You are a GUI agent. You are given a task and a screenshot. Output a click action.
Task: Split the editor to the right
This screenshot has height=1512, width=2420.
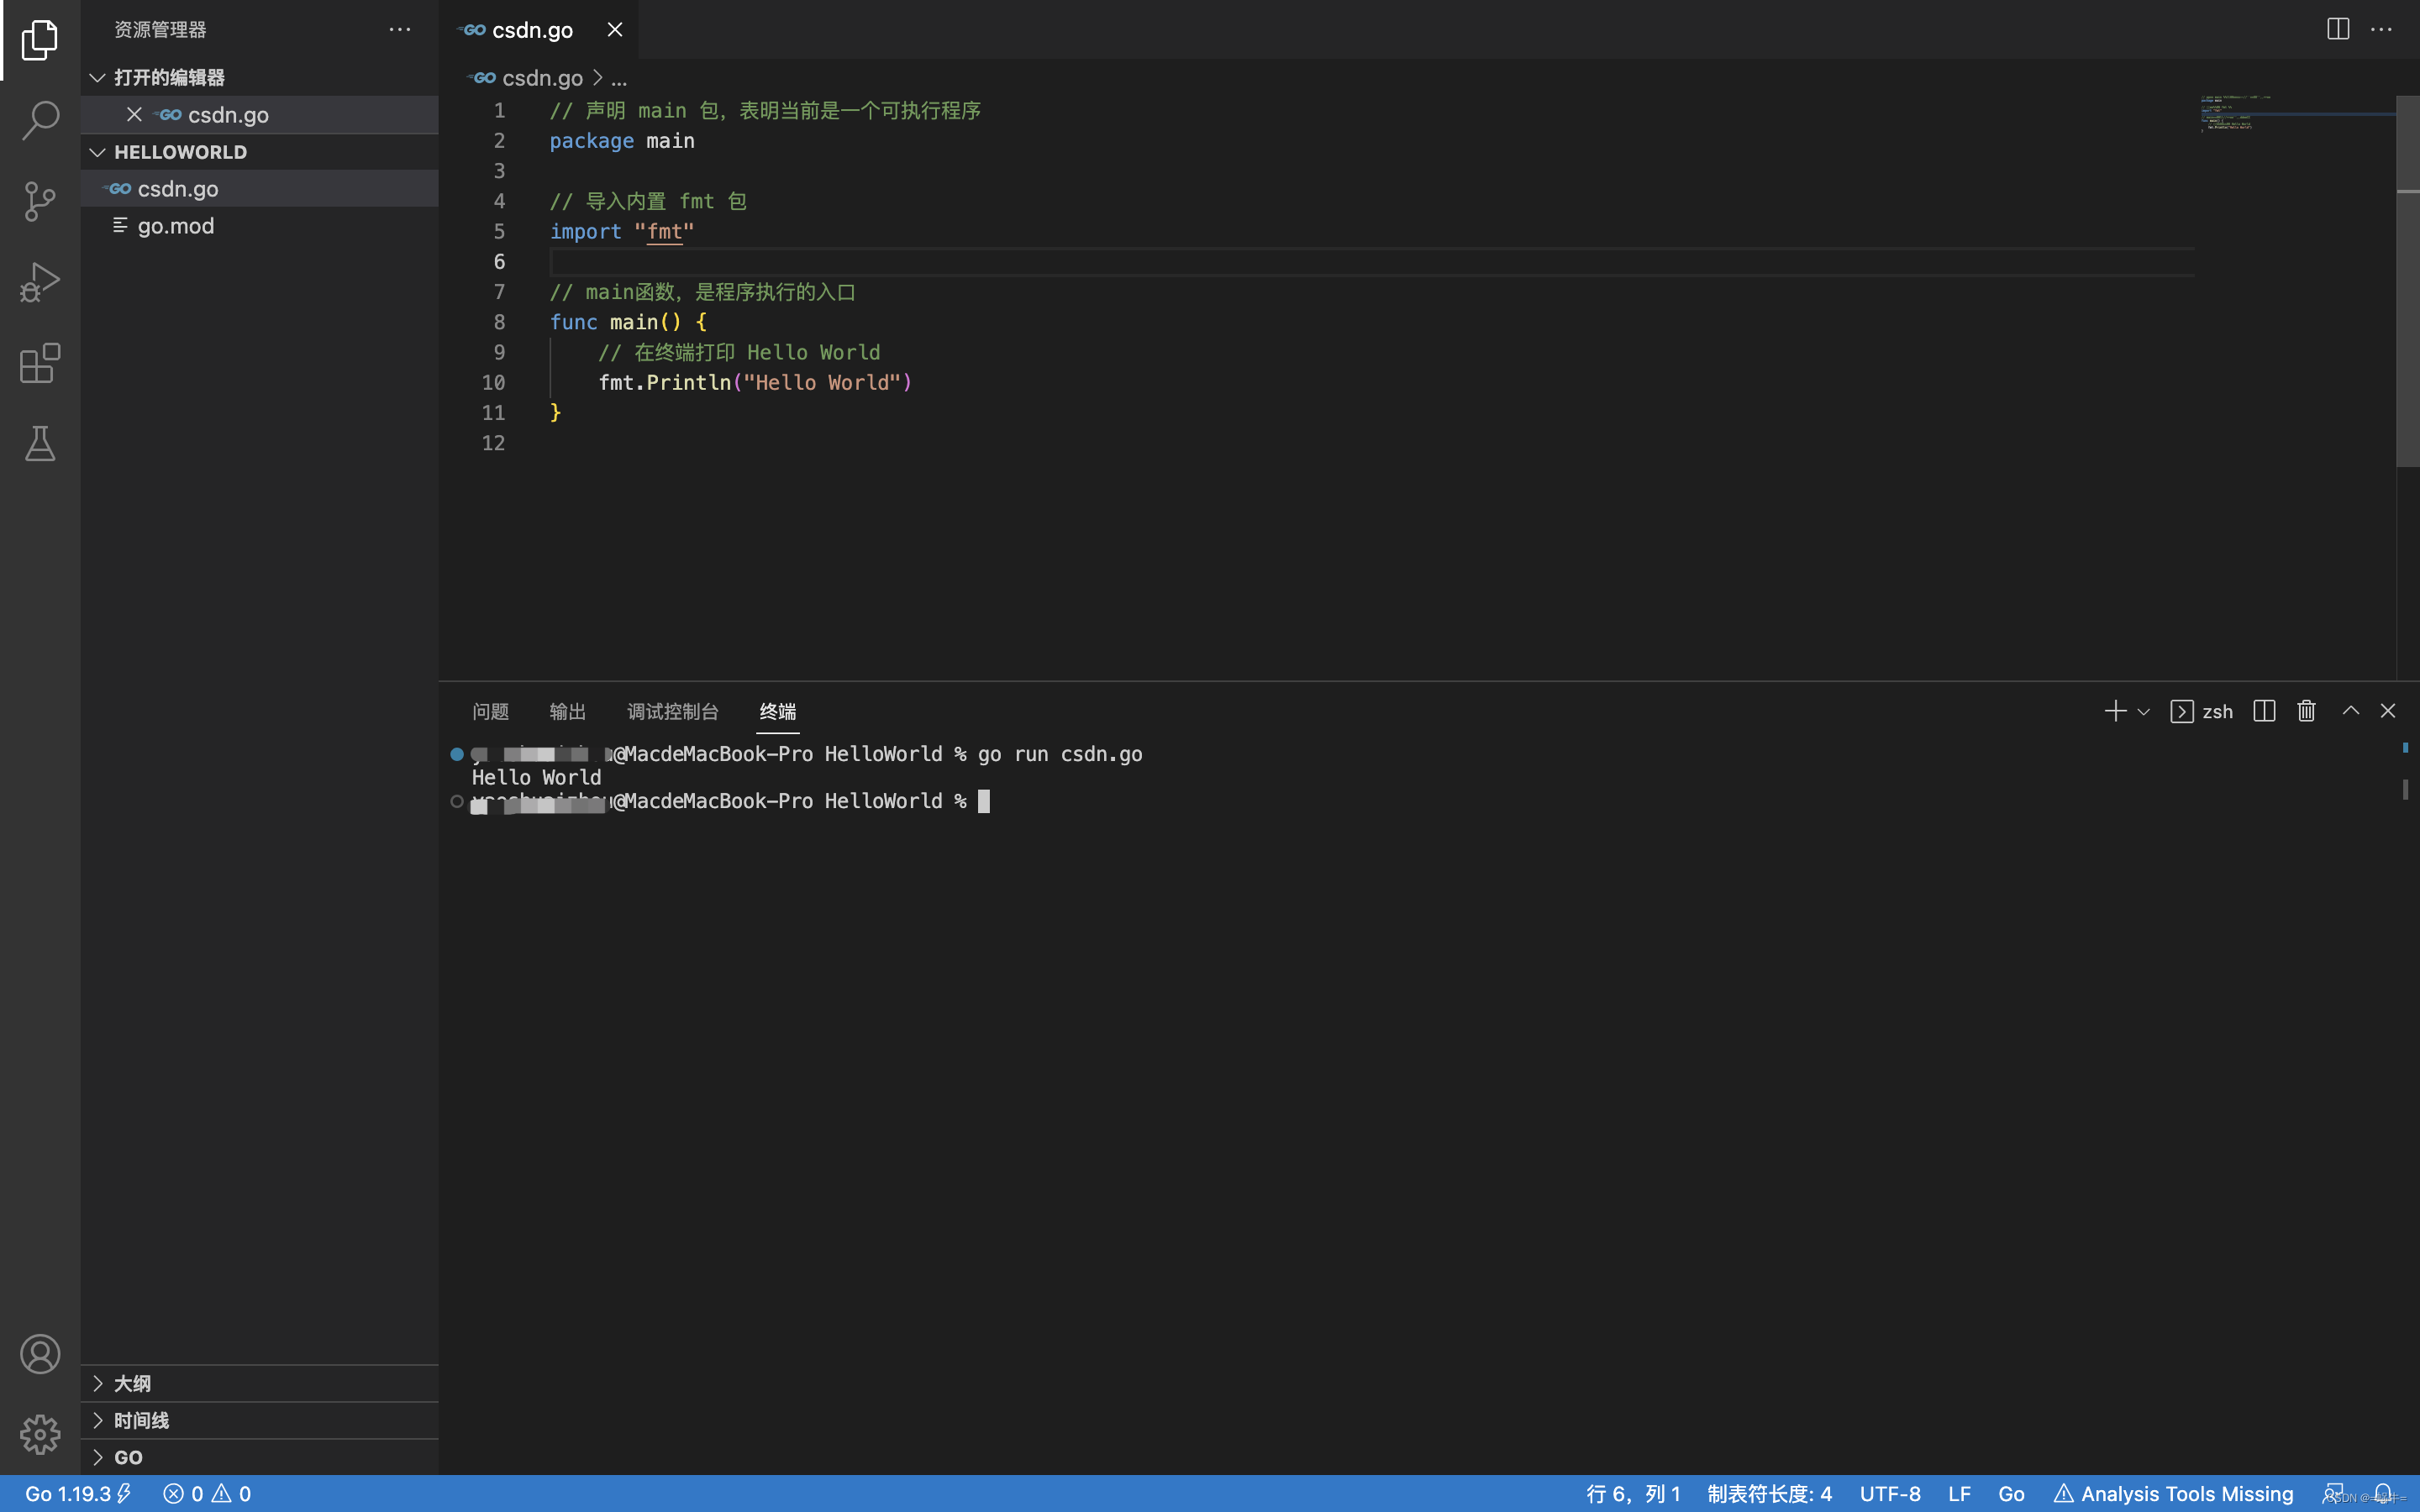2337,29
